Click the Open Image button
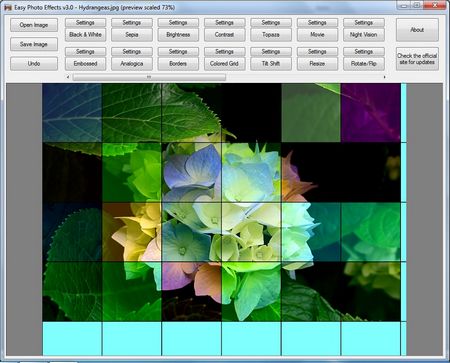Screen dimensions: 450x363 34,25
